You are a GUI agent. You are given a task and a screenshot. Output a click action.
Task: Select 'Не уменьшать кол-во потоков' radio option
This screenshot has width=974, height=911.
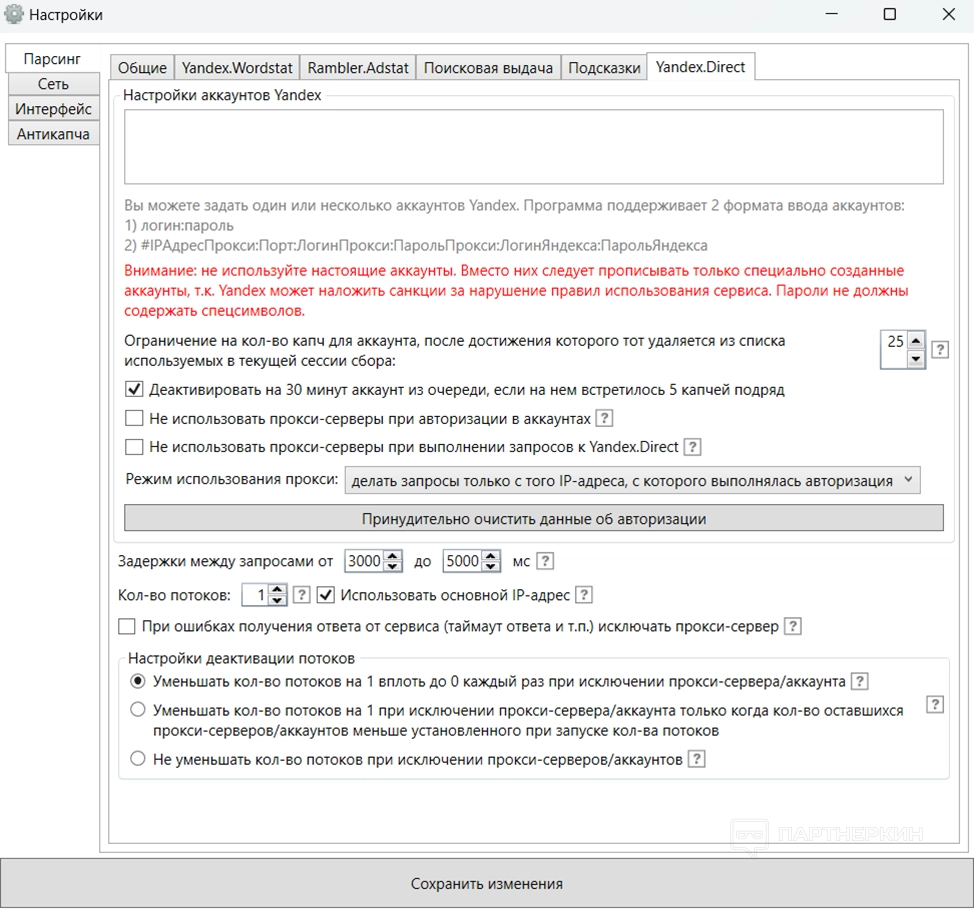point(138,759)
